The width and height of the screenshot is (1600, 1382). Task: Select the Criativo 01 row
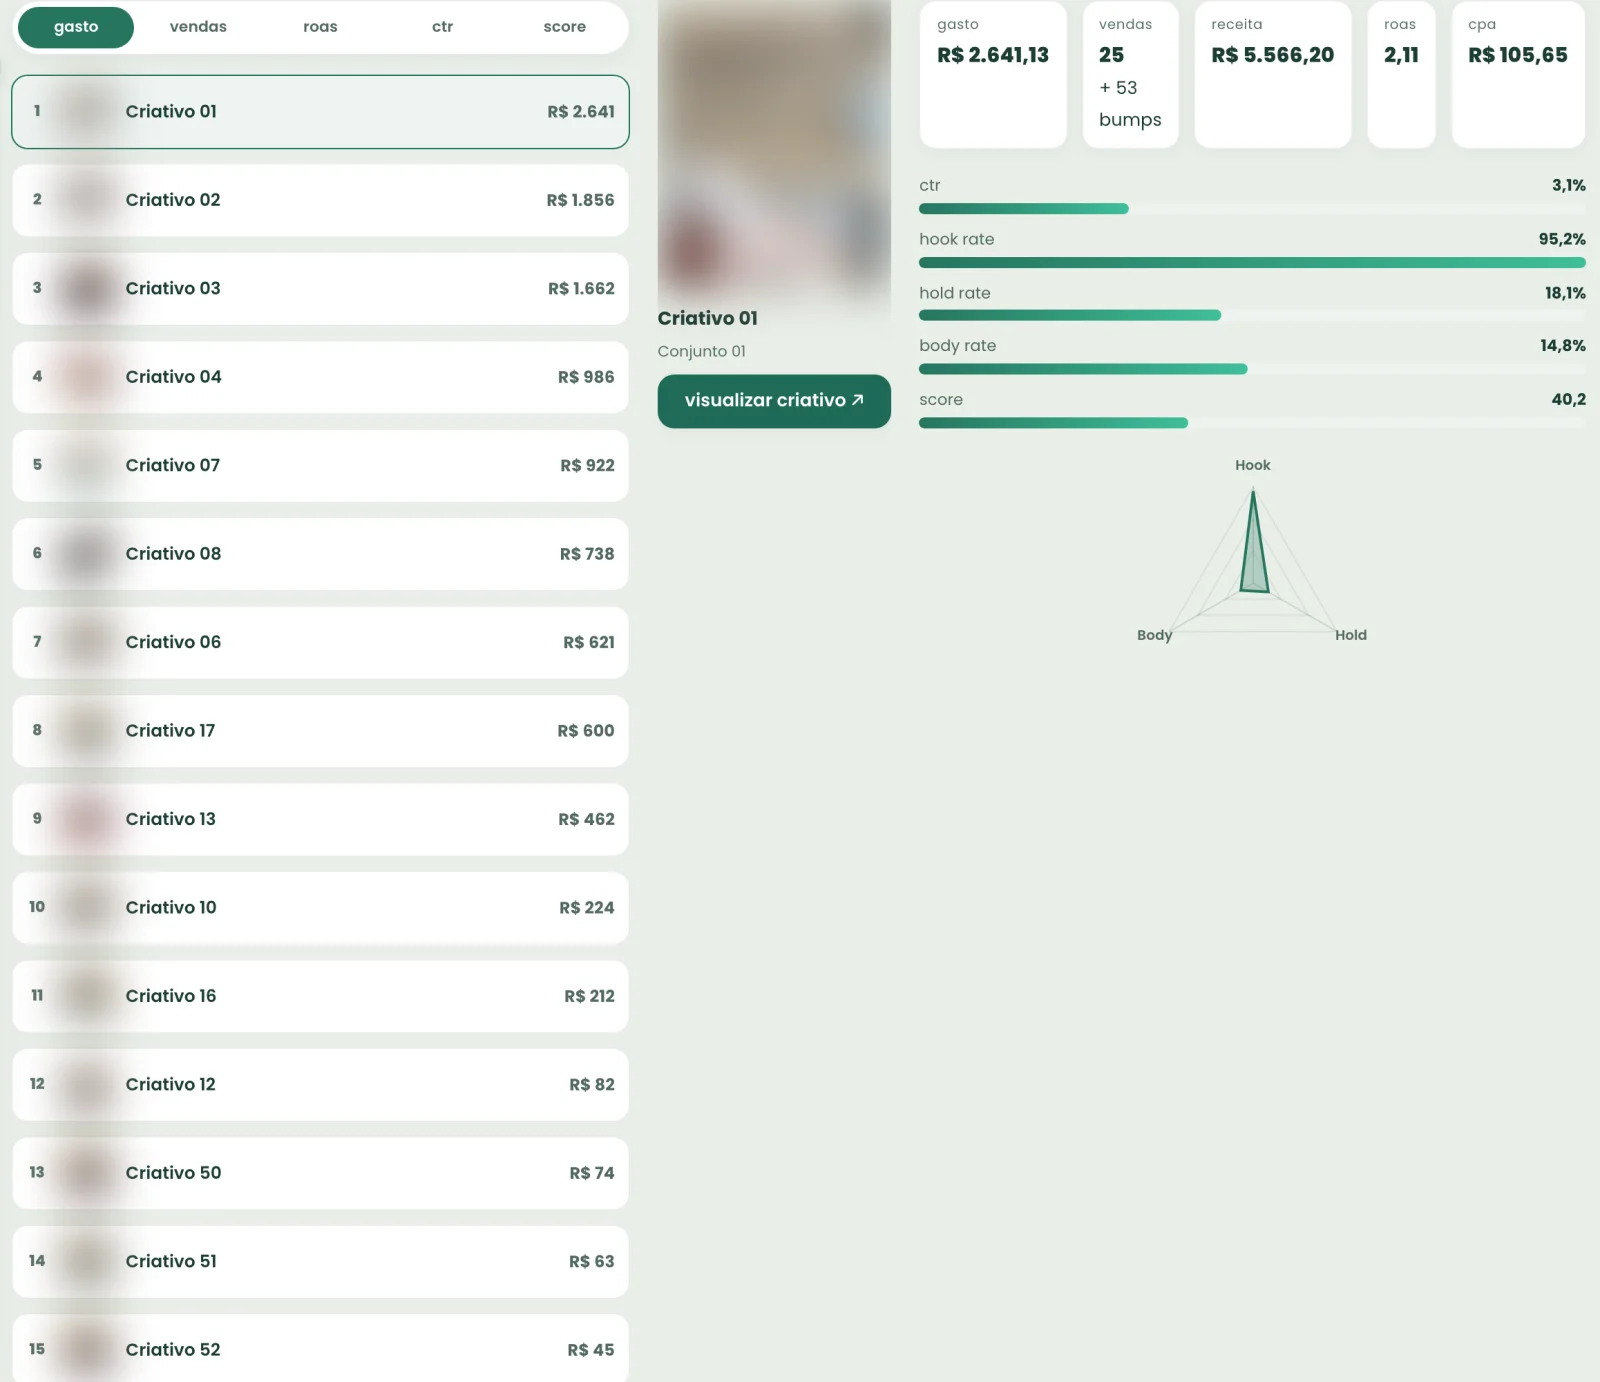click(320, 112)
